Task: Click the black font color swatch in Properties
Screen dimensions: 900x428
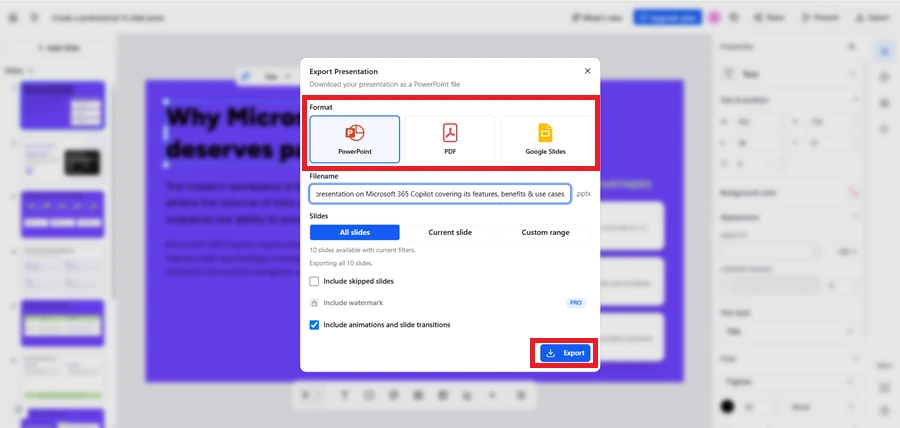Action: 728,407
